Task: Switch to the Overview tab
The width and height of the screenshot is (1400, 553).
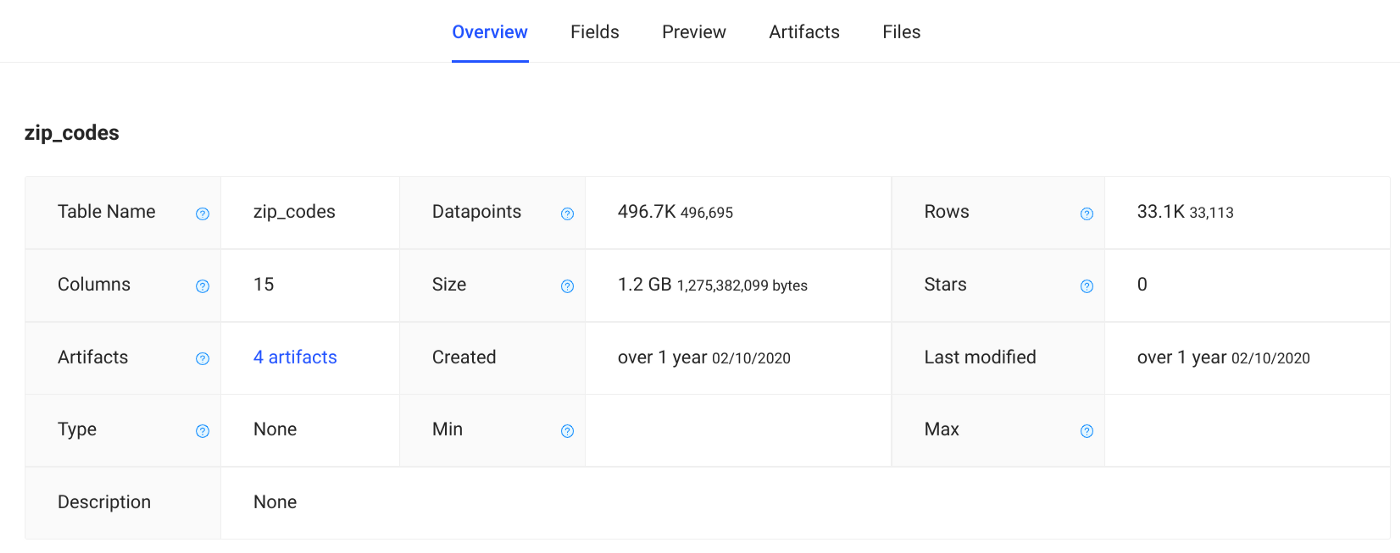Action: pos(490,32)
